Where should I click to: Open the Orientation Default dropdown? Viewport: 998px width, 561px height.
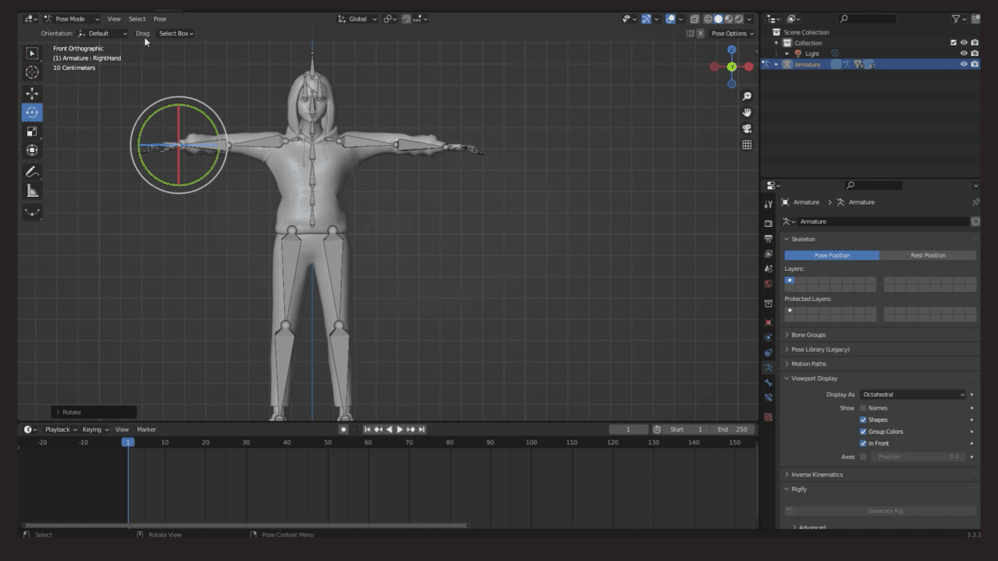pyautogui.click(x=102, y=33)
